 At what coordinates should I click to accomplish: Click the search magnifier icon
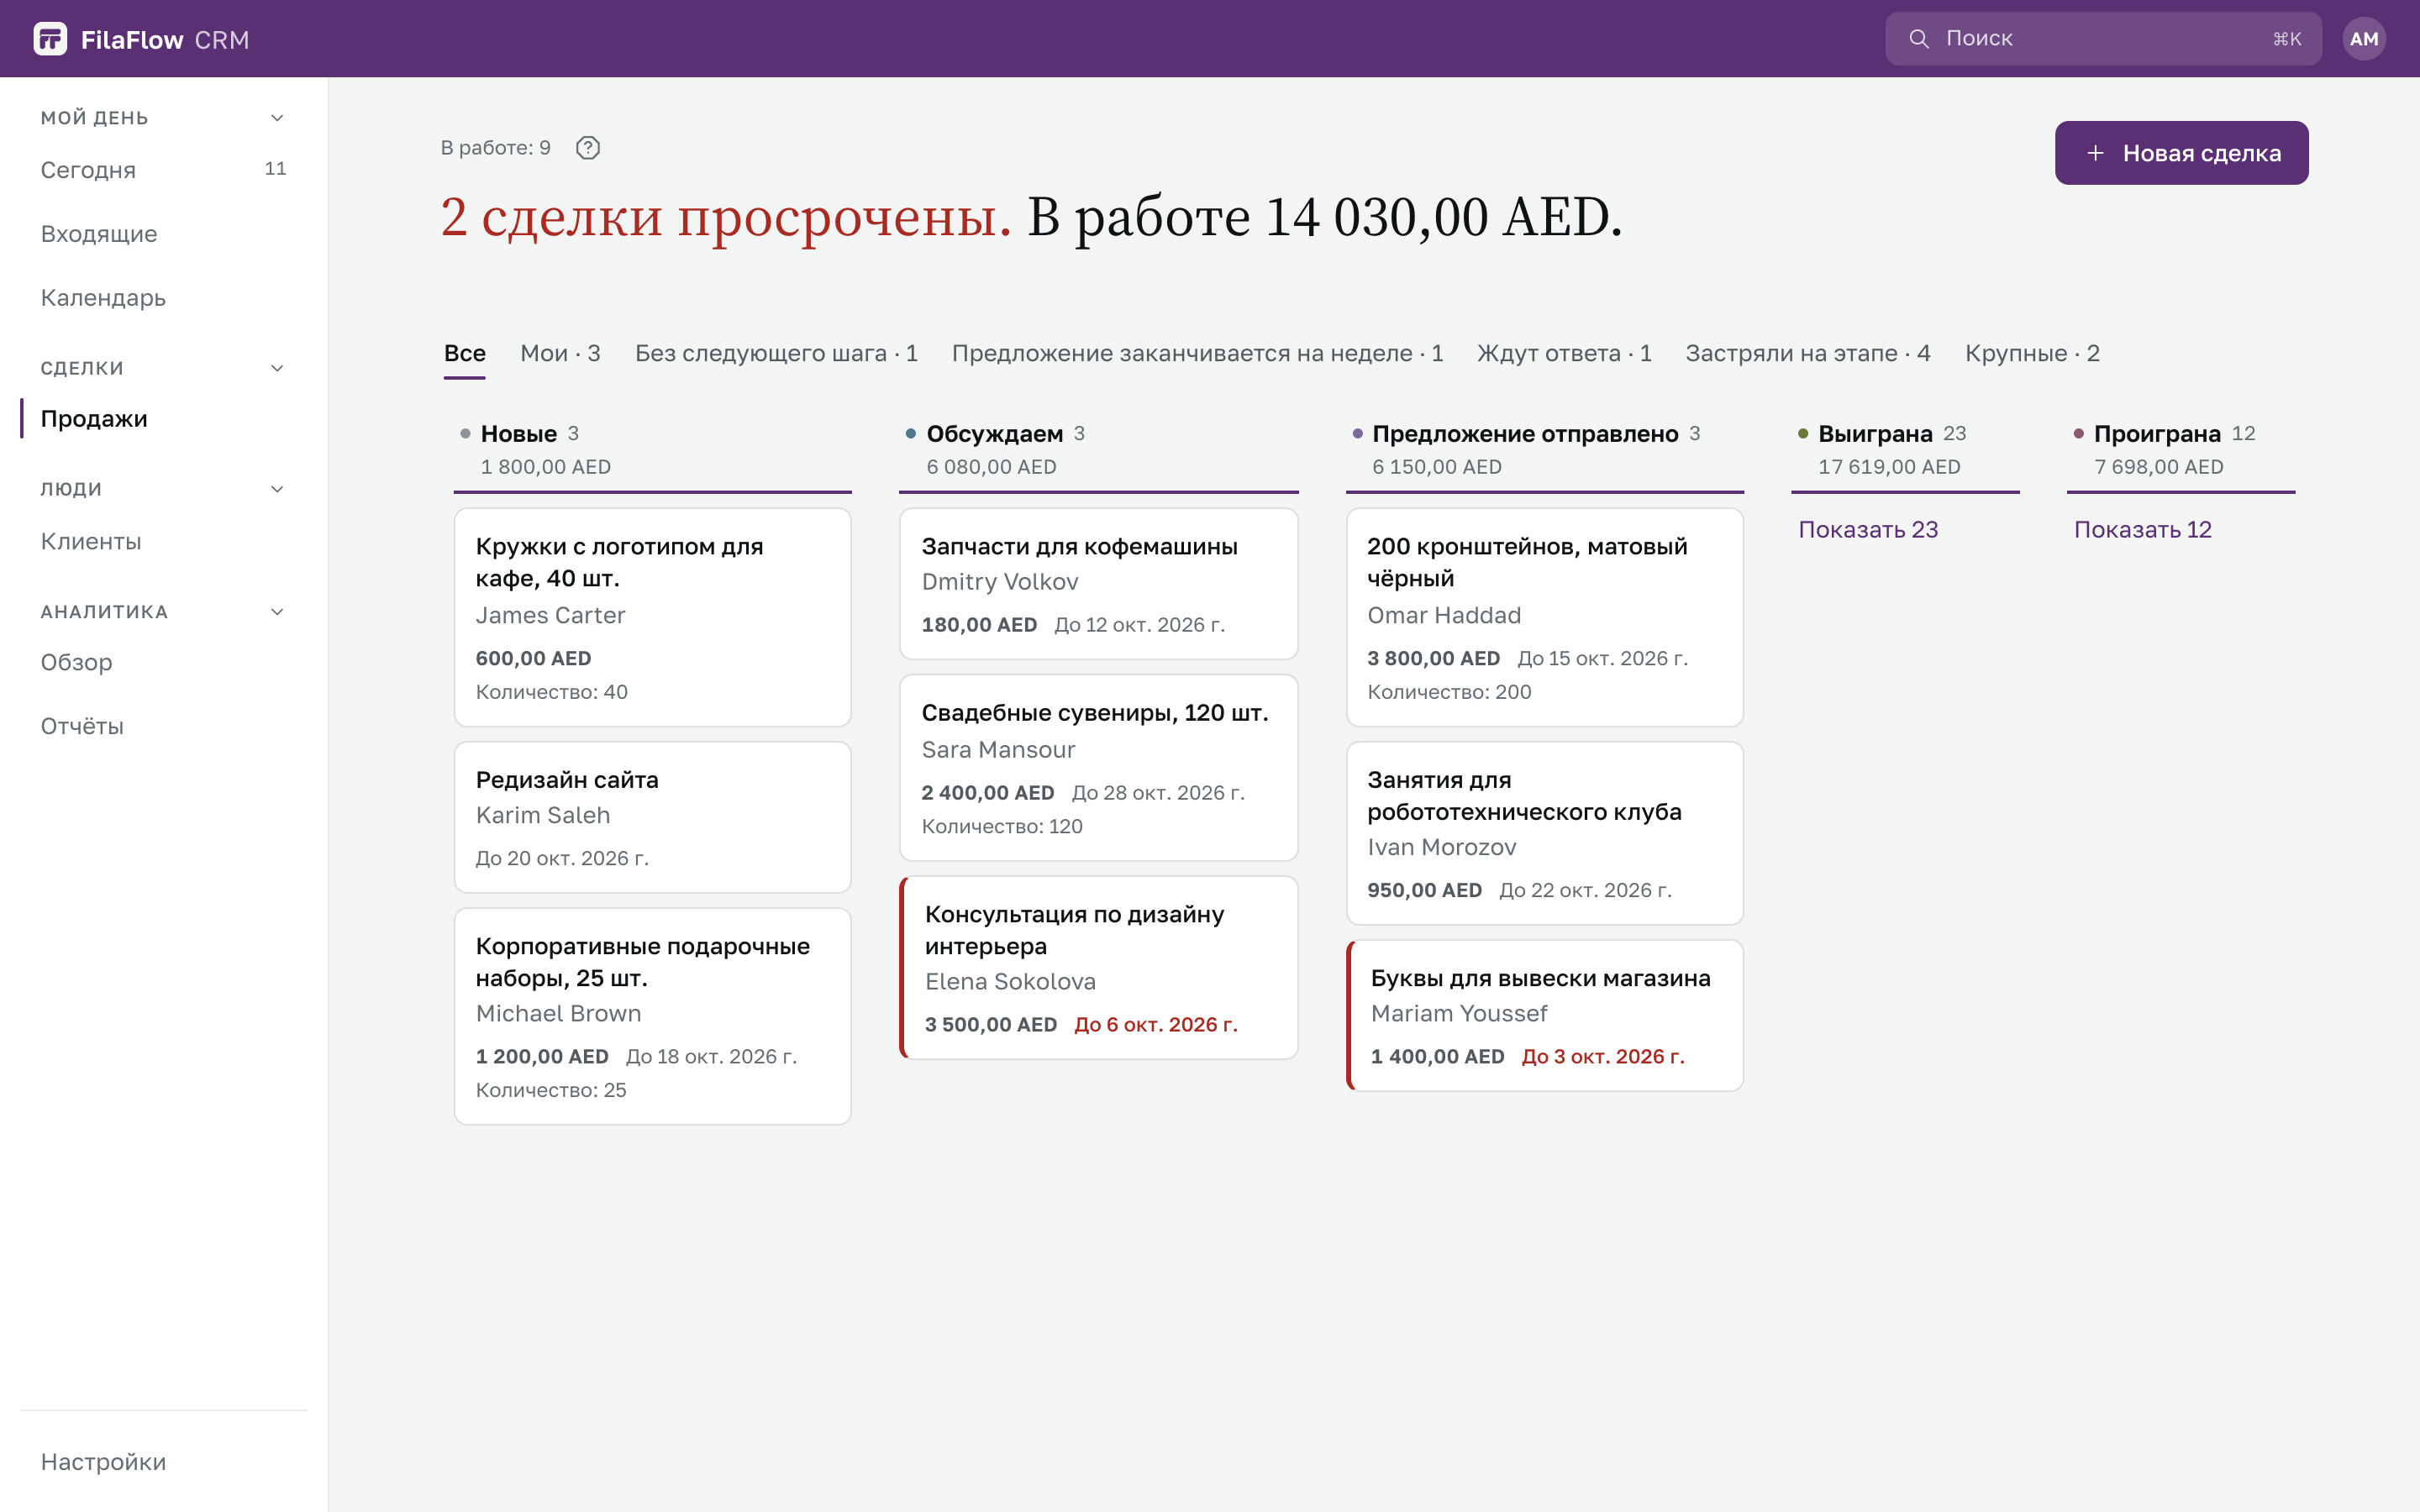(1918, 39)
